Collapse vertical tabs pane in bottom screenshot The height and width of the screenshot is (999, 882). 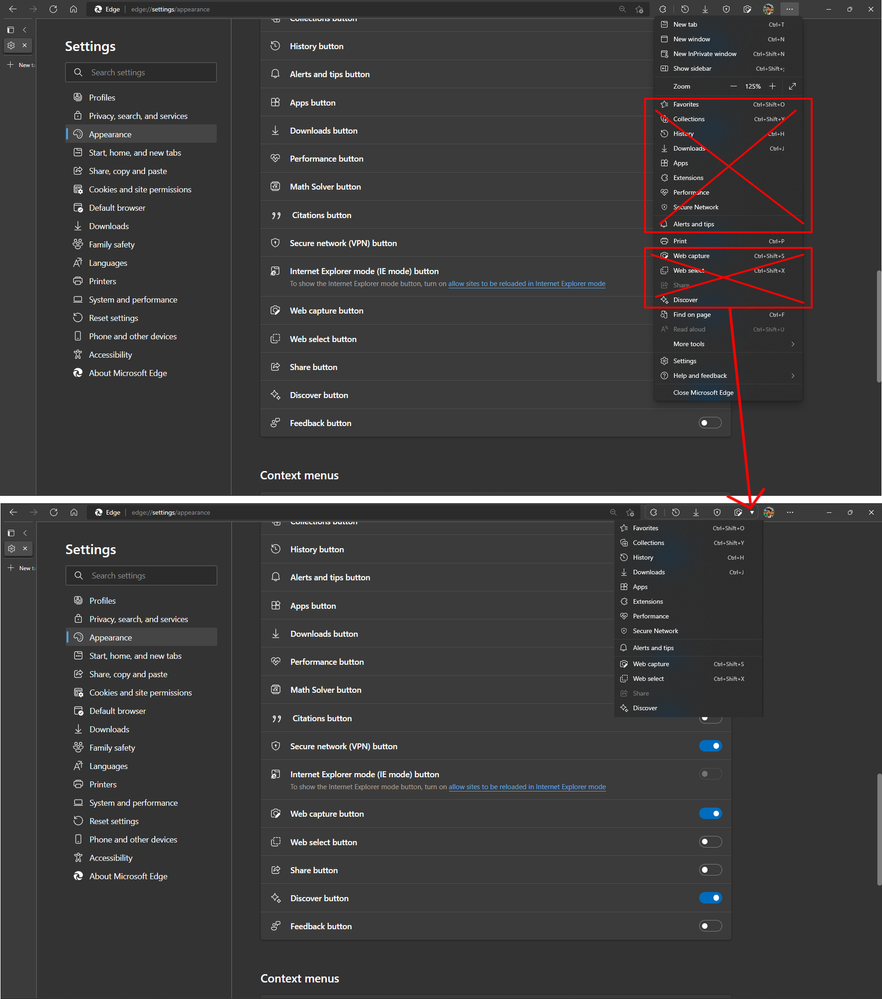click(25, 533)
